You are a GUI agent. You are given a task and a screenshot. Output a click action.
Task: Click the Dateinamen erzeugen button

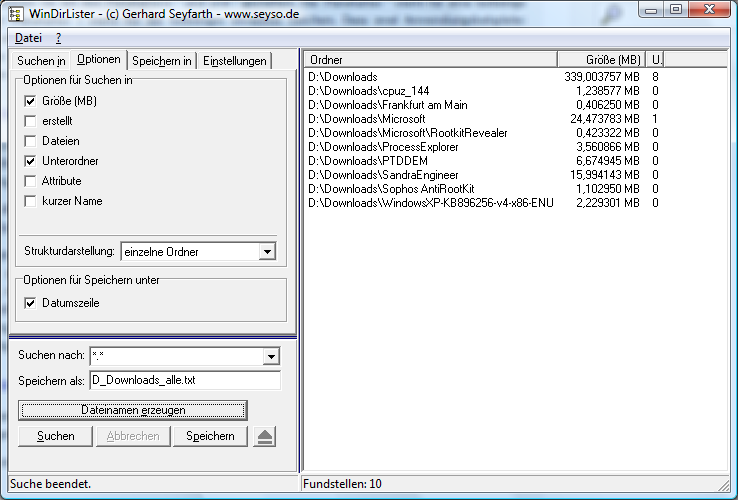[133, 410]
